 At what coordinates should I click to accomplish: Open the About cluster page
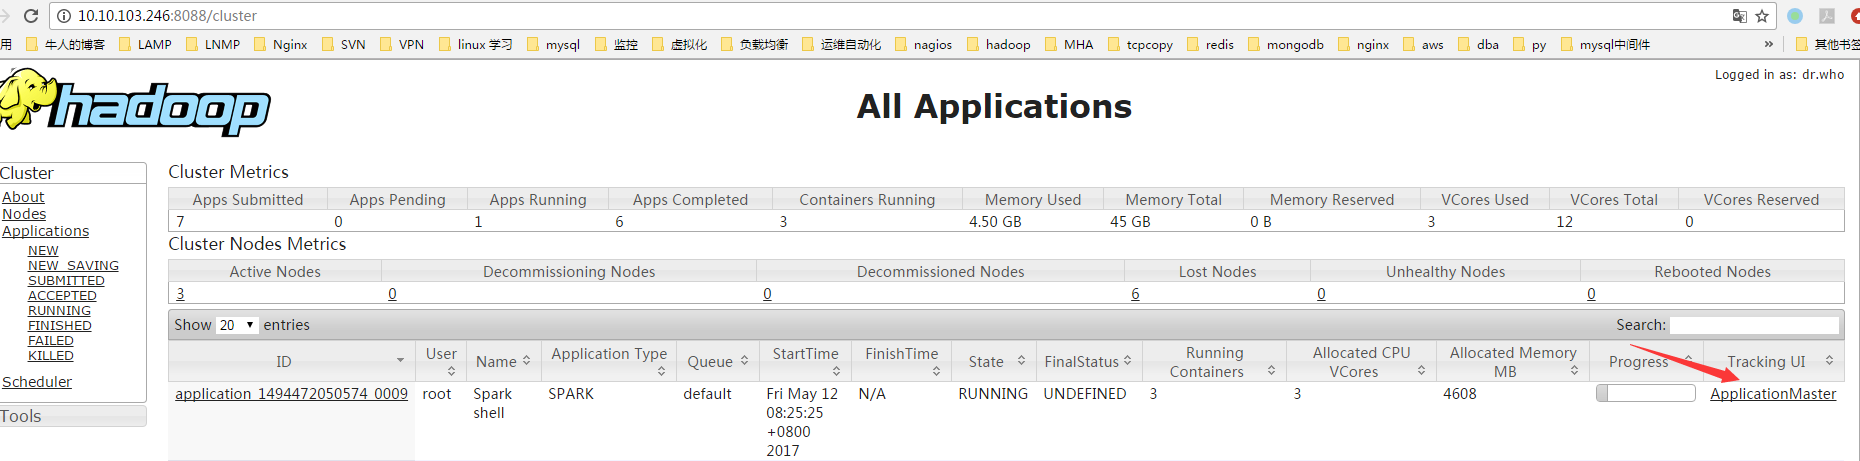(23, 197)
